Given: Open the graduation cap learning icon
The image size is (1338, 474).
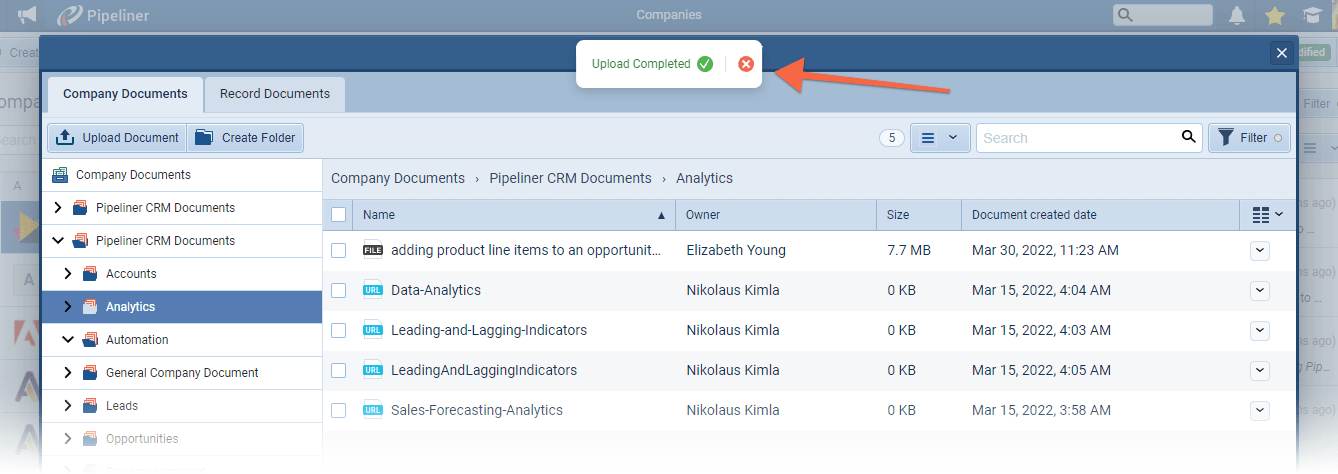Looking at the screenshot, I should (1311, 15).
